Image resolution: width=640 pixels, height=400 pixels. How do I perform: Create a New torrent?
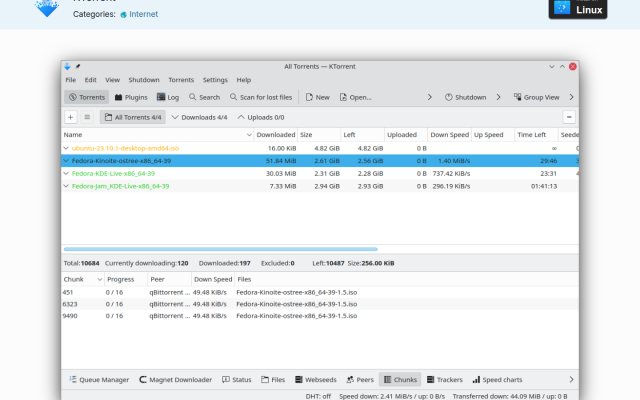(x=318, y=97)
